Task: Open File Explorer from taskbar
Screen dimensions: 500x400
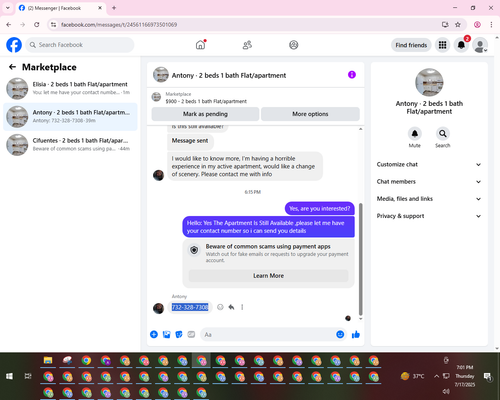Action: 48,360
